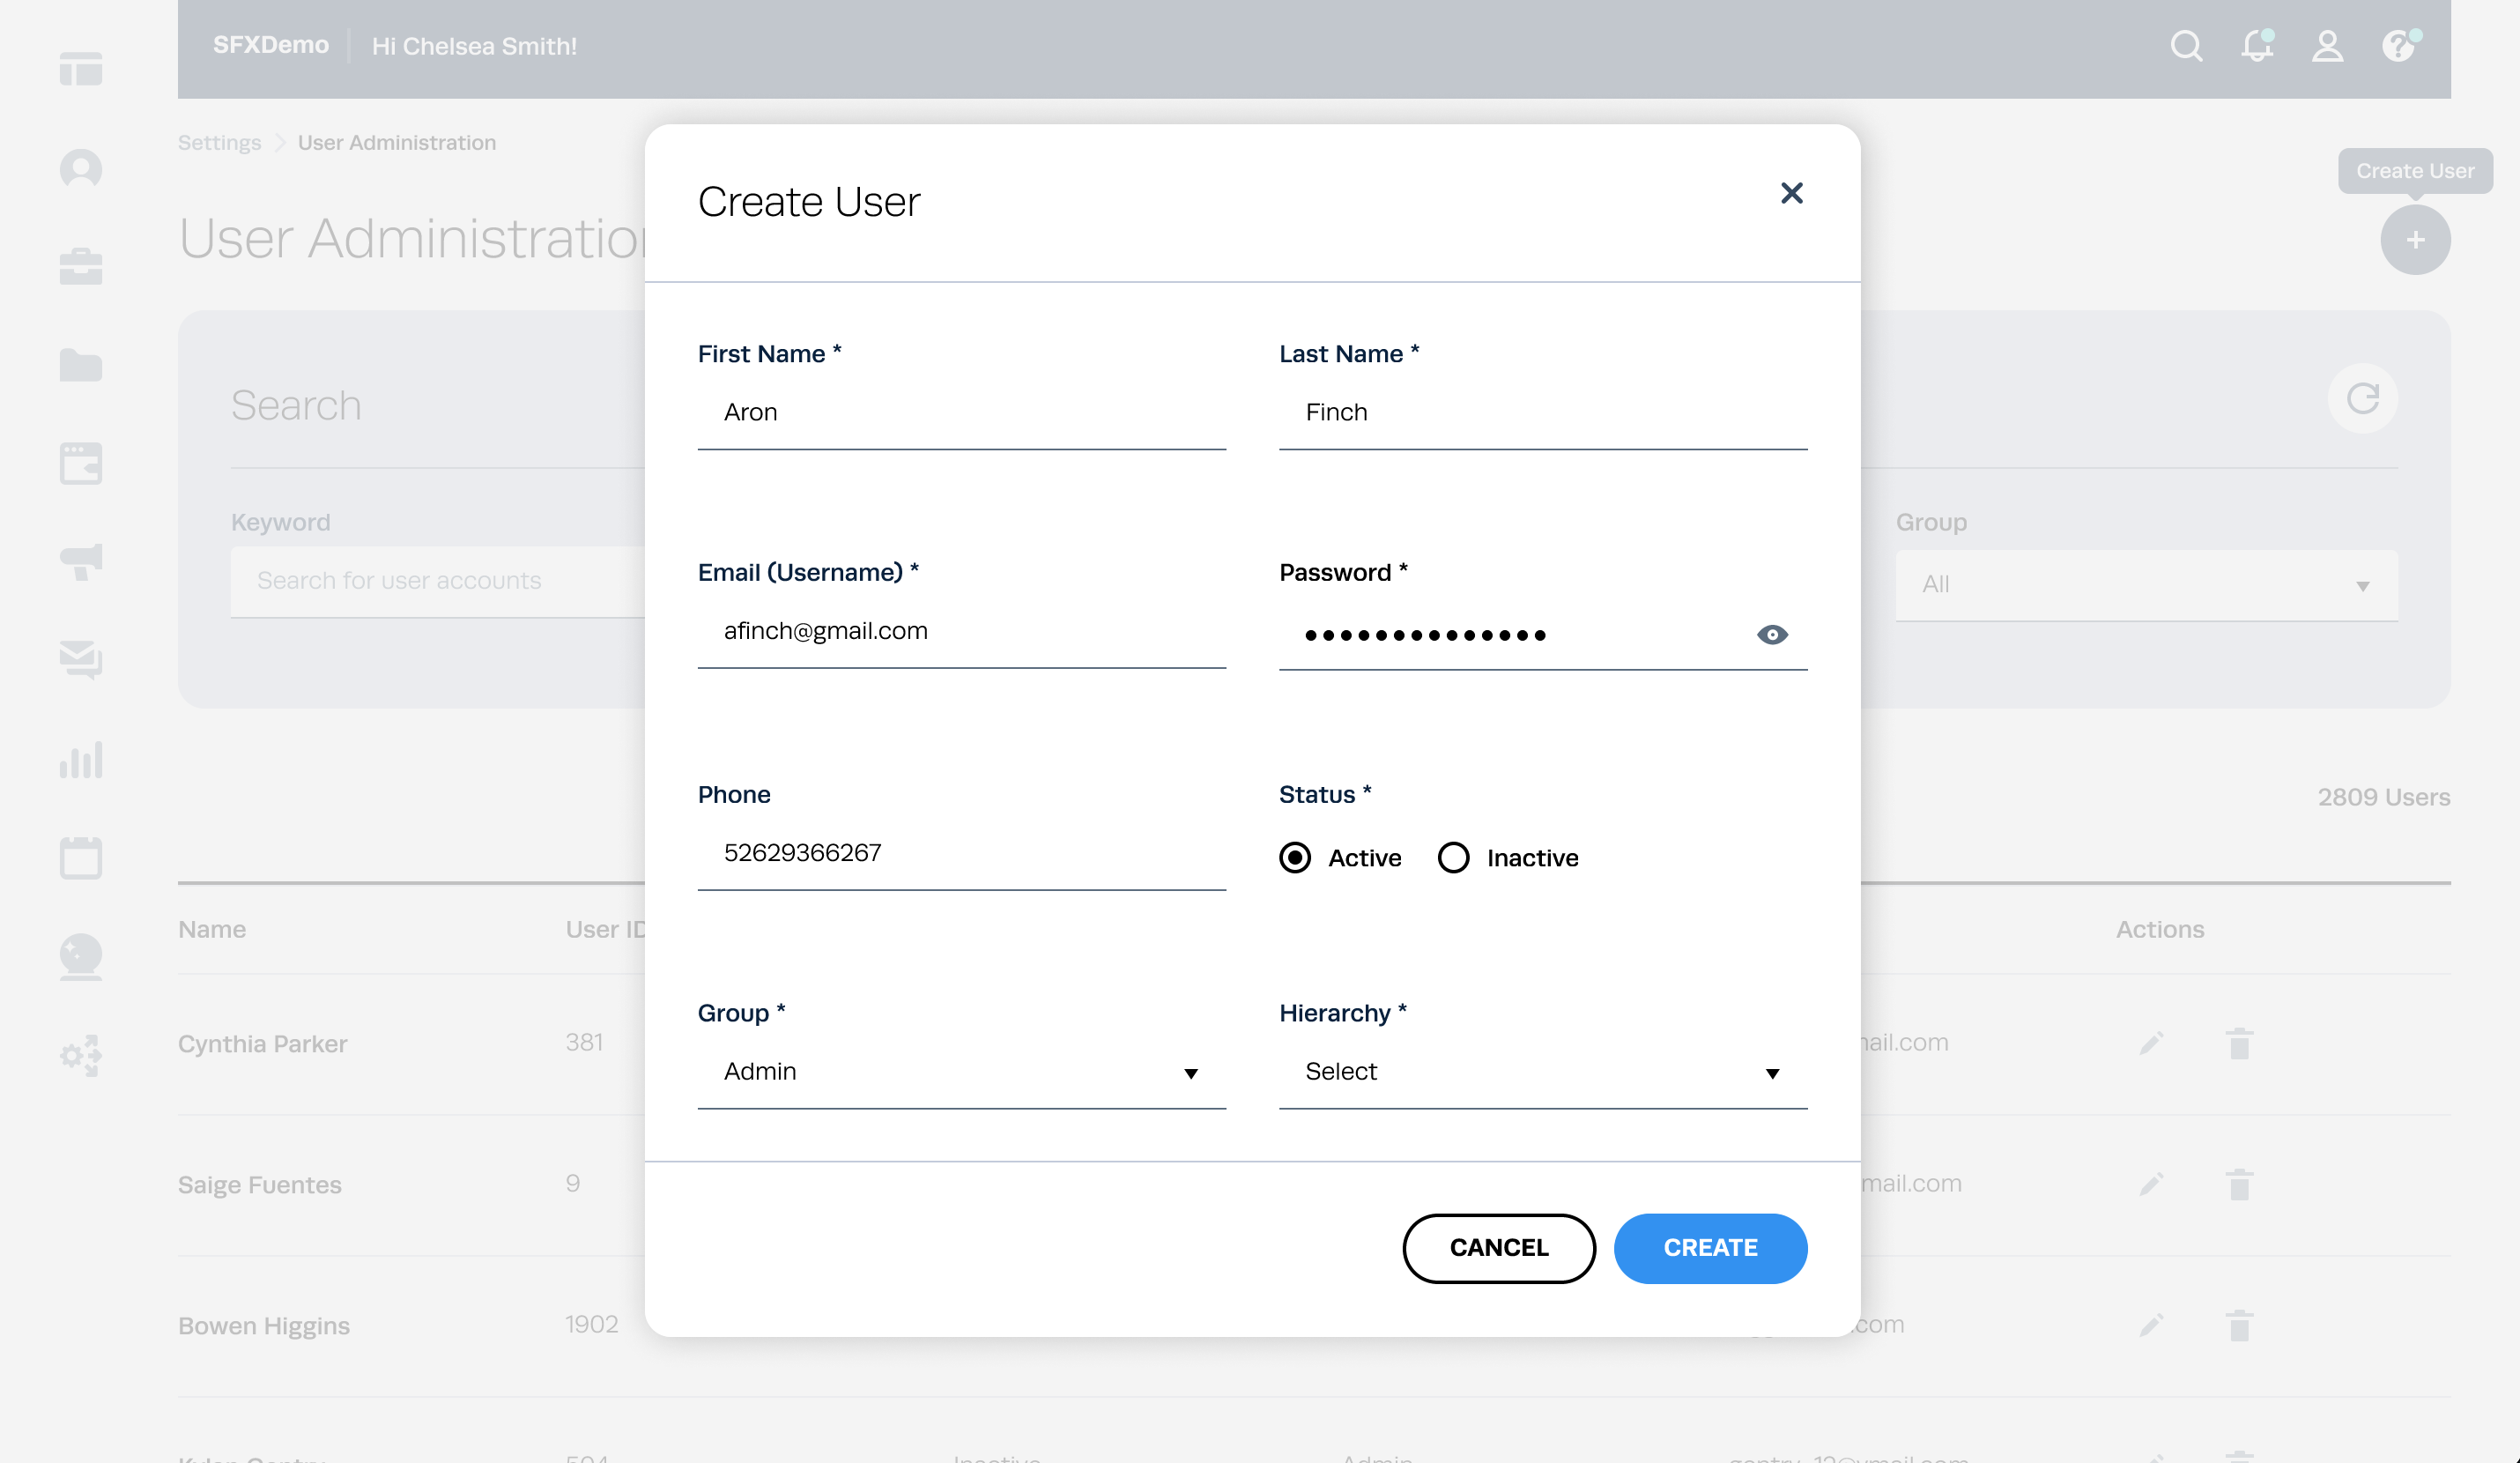This screenshot has width=2520, height=1463.
Task: Click the calendar icon in sidebar
Action: click(81, 858)
